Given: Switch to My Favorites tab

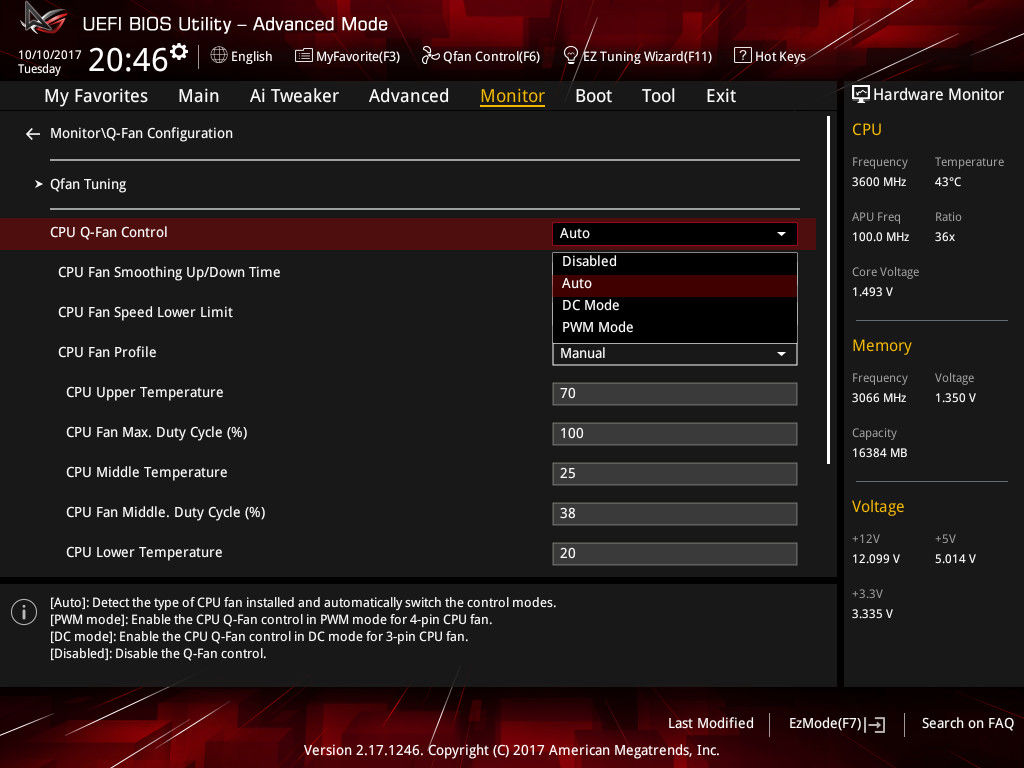Looking at the screenshot, I should pos(96,96).
